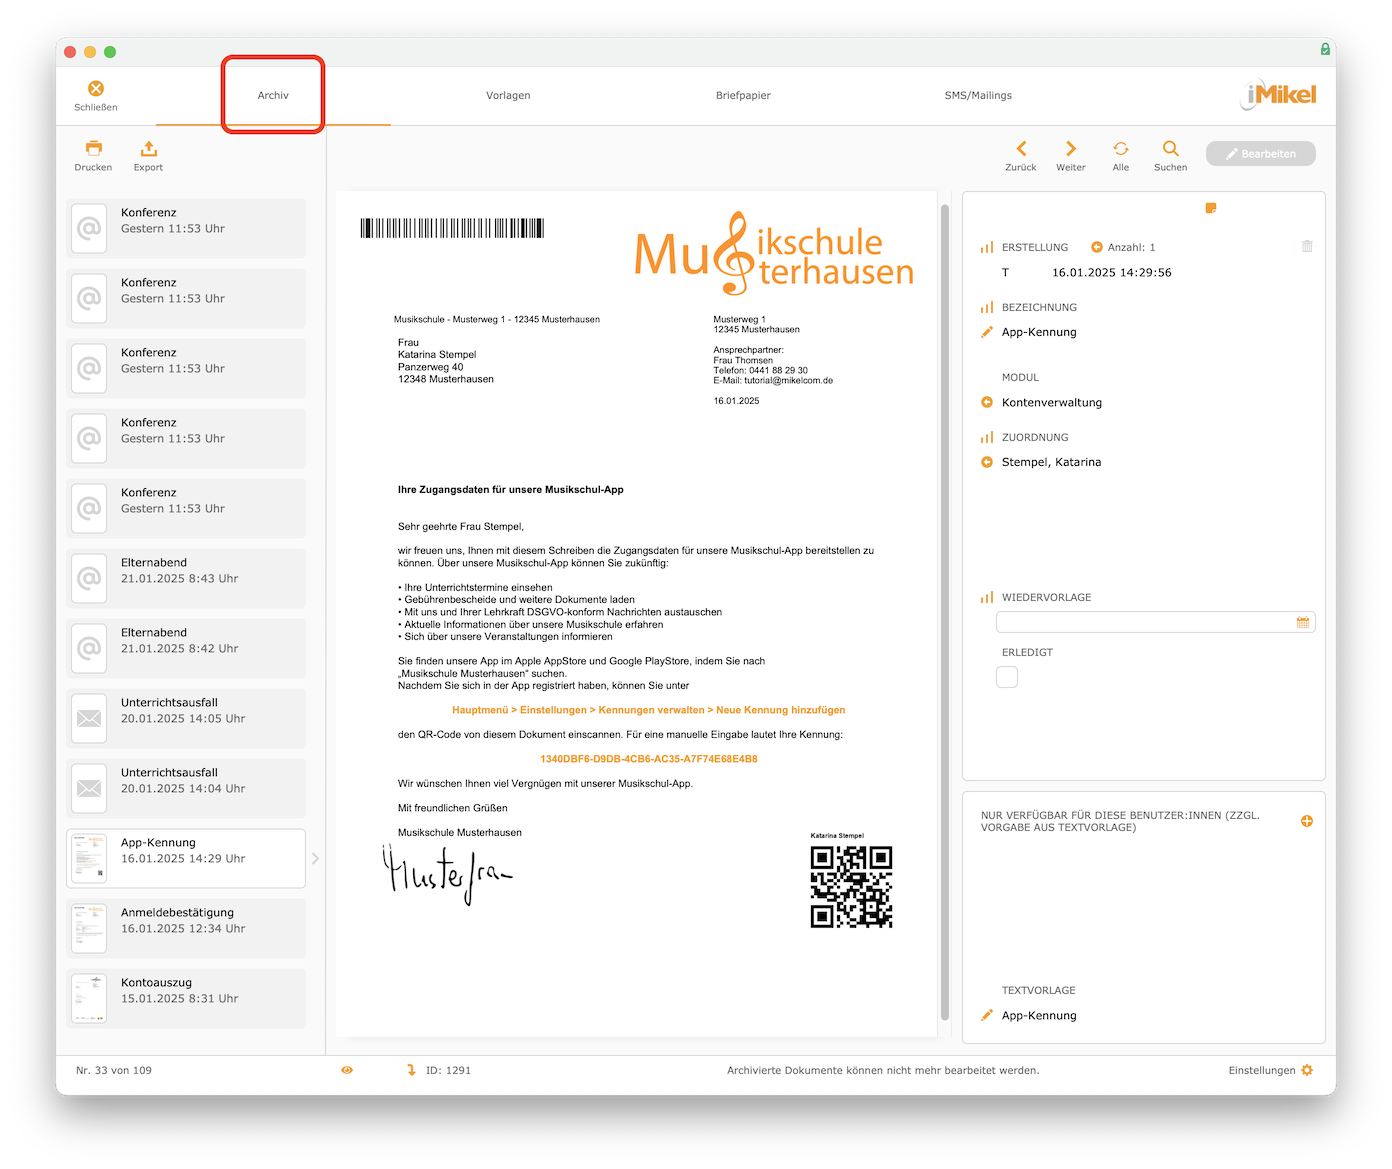Click the QR code in the document
The image size is (1392, 1169).
click(851, 887)
